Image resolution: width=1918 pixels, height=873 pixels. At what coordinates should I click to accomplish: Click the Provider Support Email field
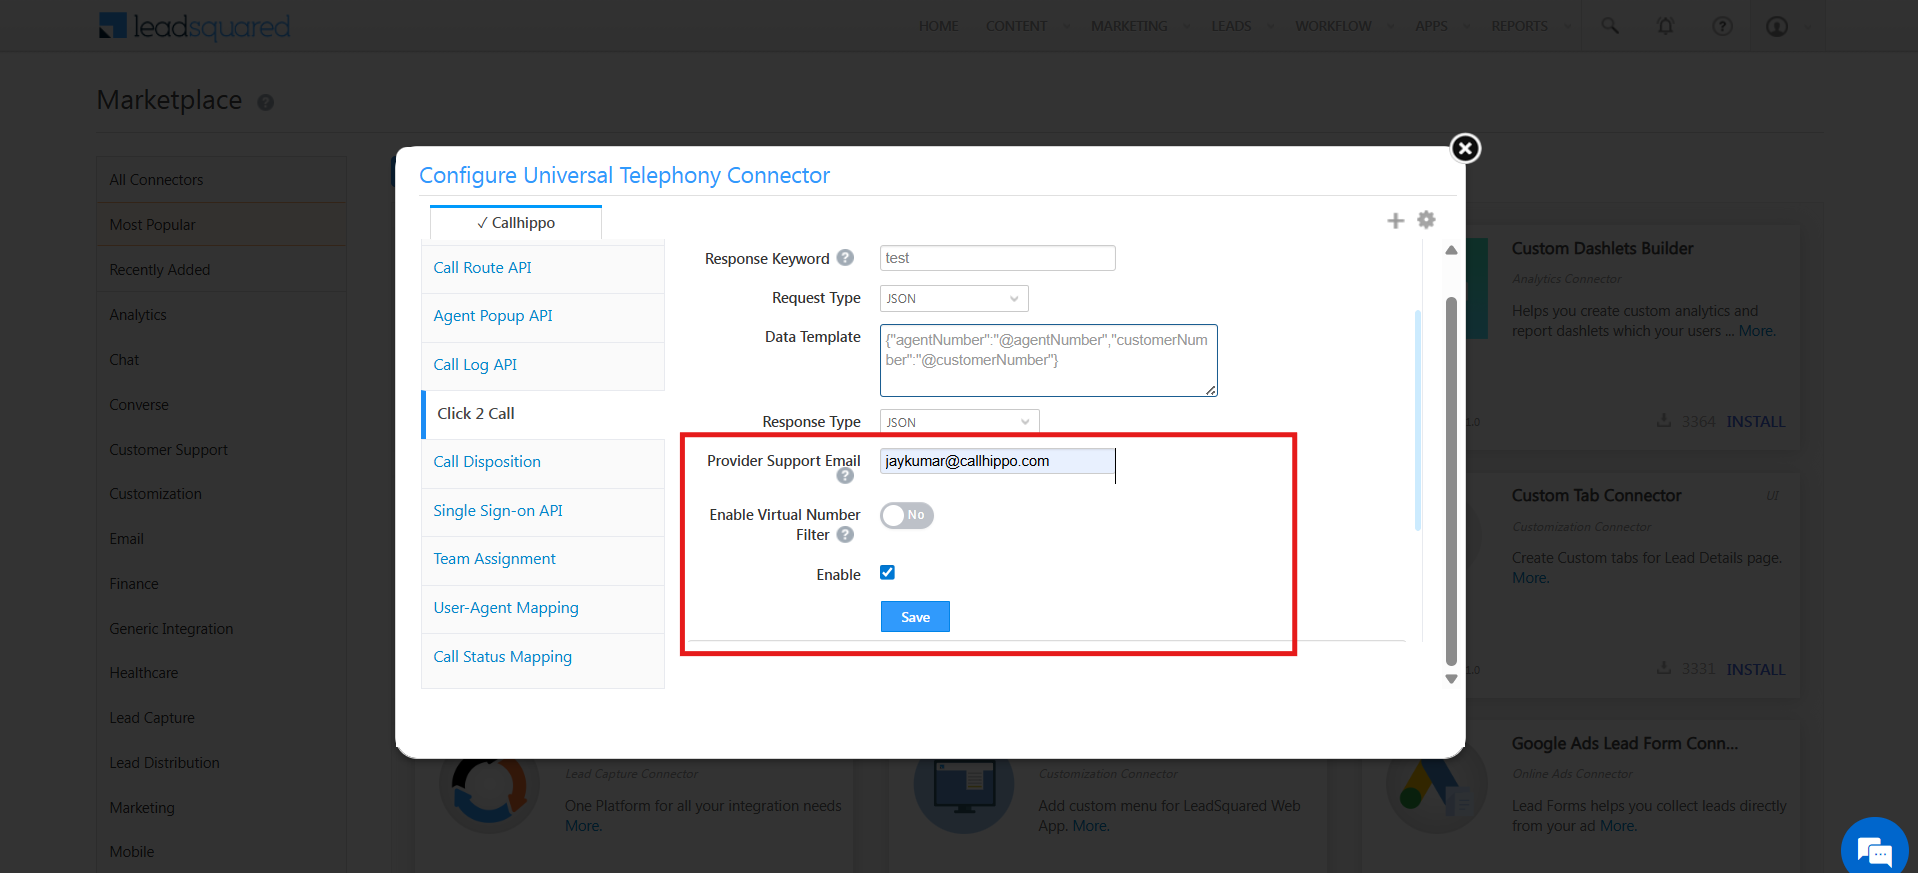pyautogui.click(x=997, y=461)
